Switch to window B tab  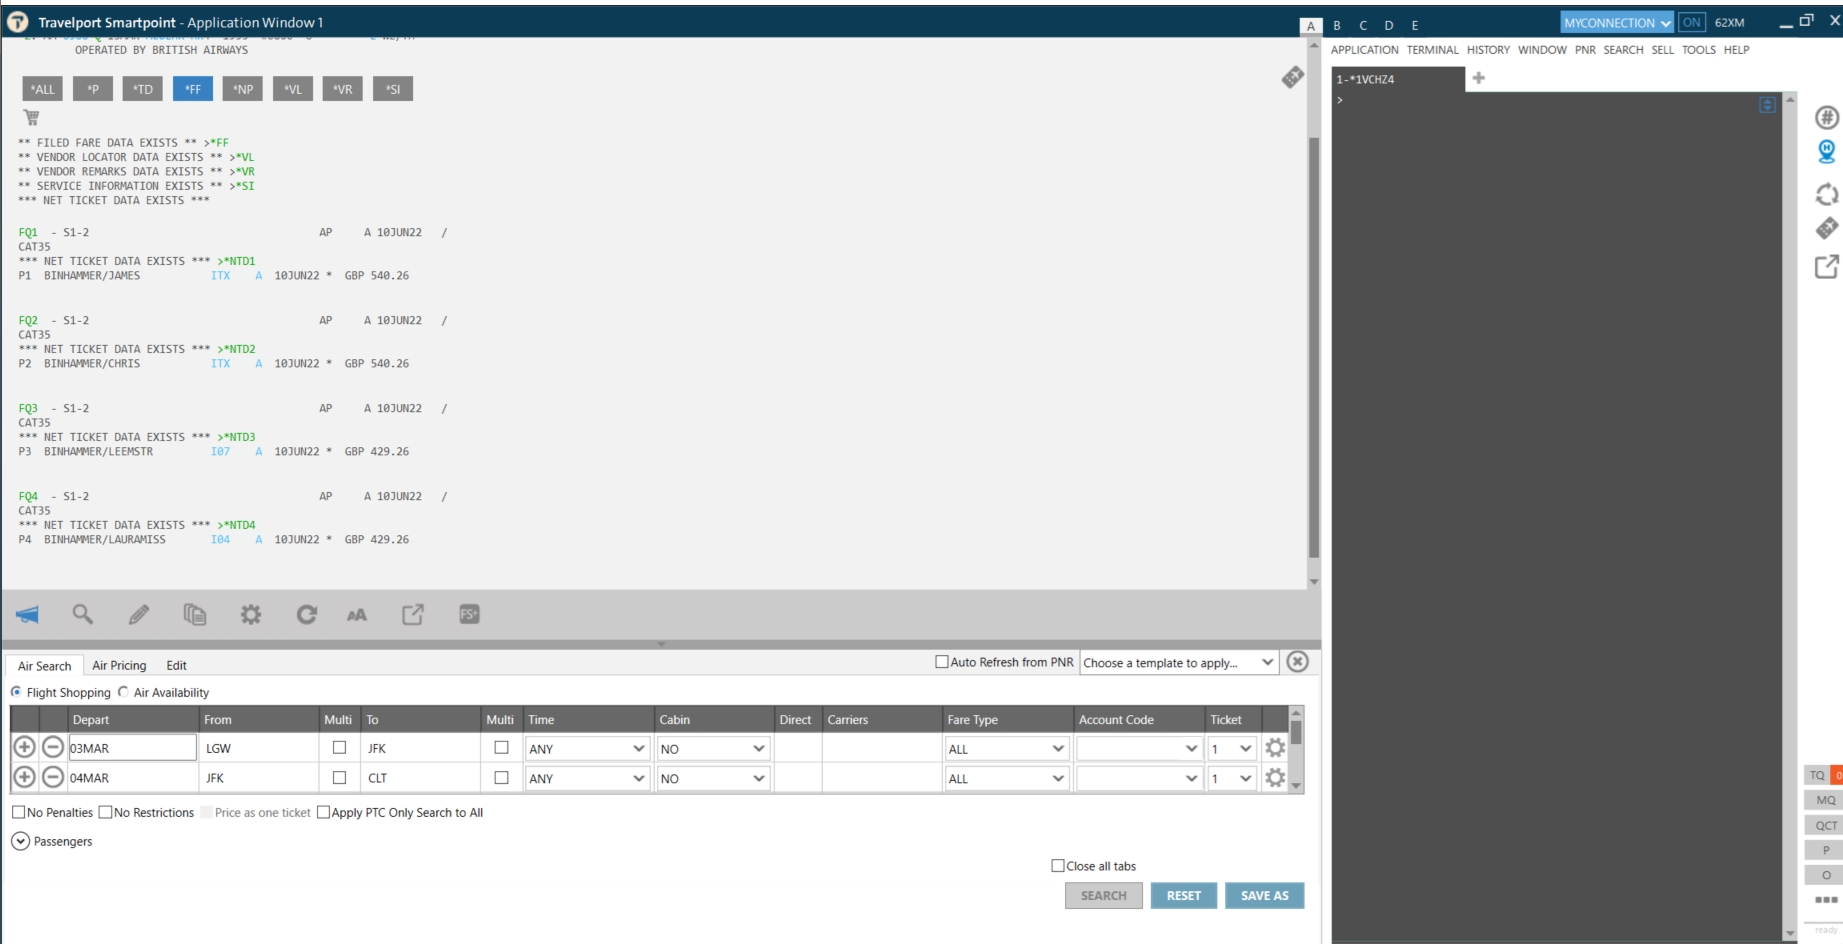coord(1337,25)
